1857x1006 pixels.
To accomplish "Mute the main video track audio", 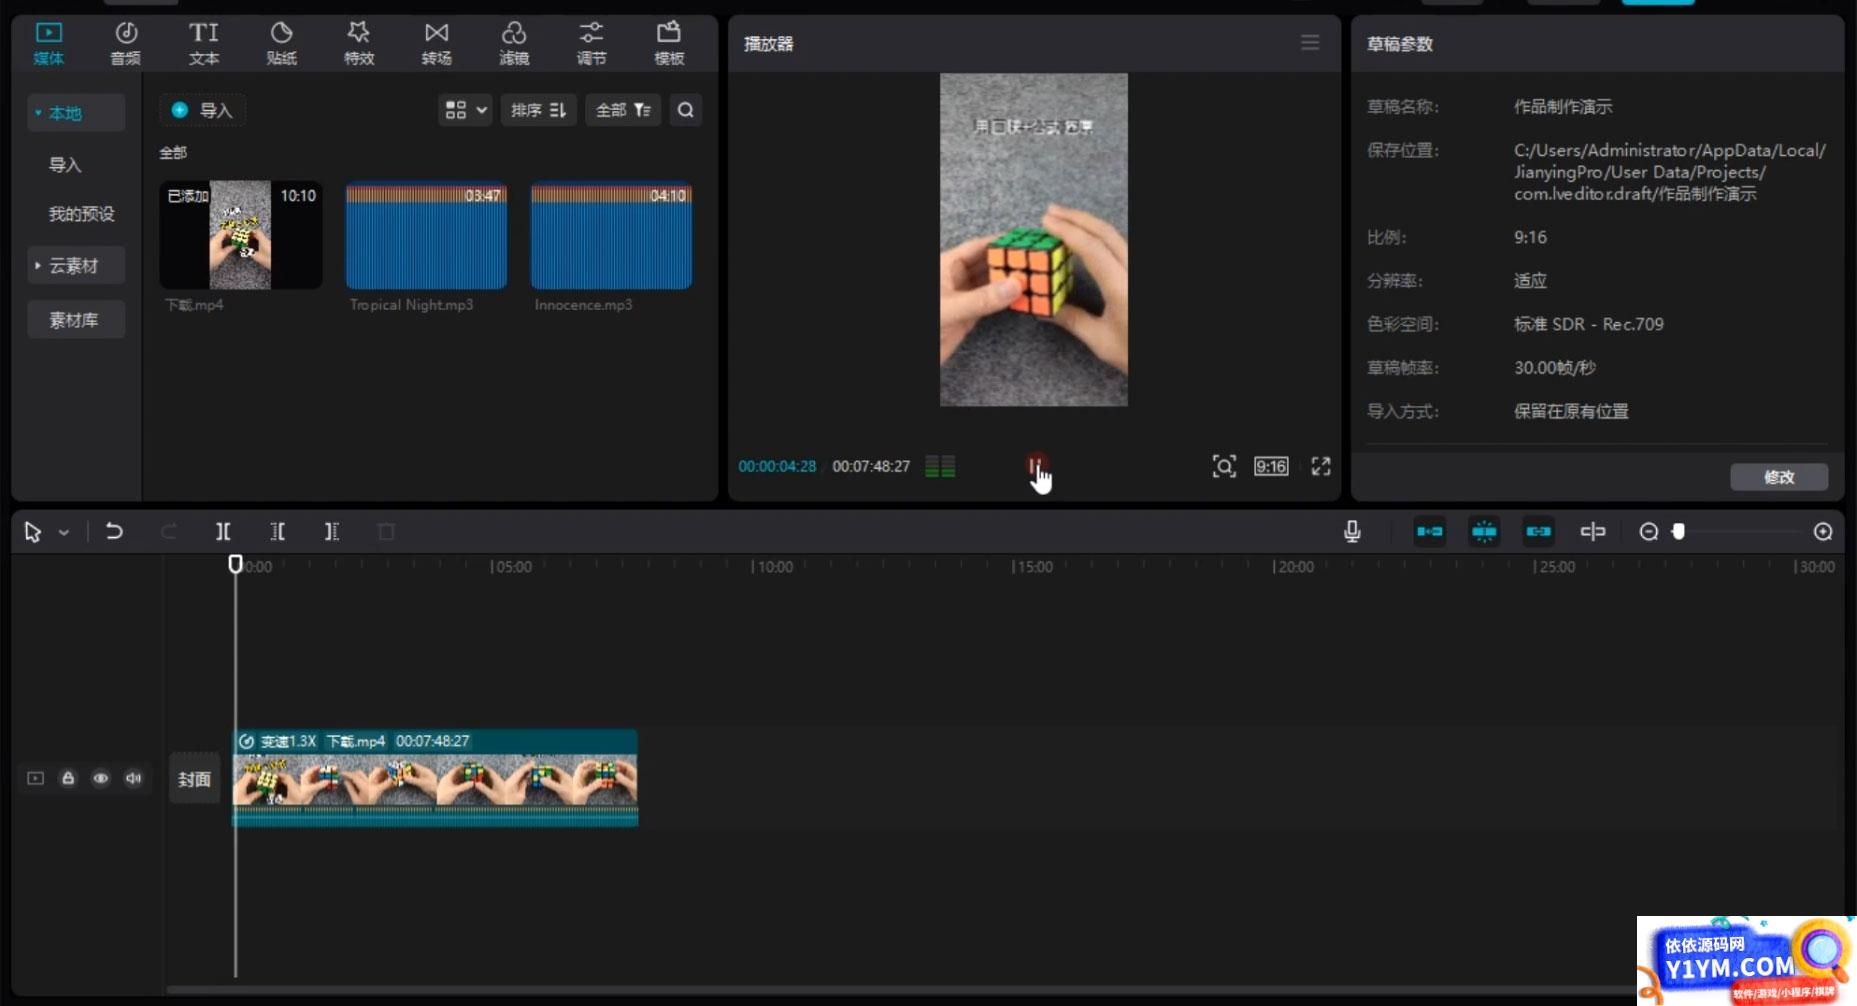I will tap(133, 778).
